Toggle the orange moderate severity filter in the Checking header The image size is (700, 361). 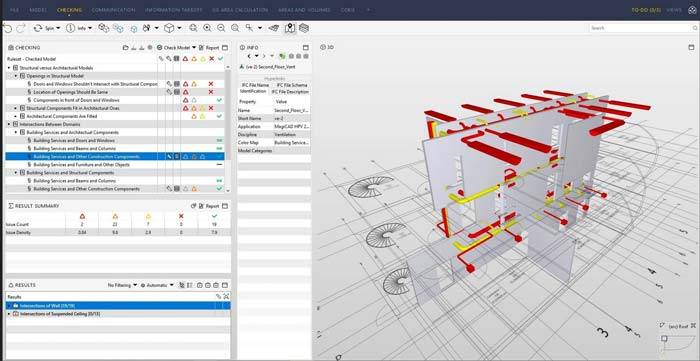tap(194, 59)
